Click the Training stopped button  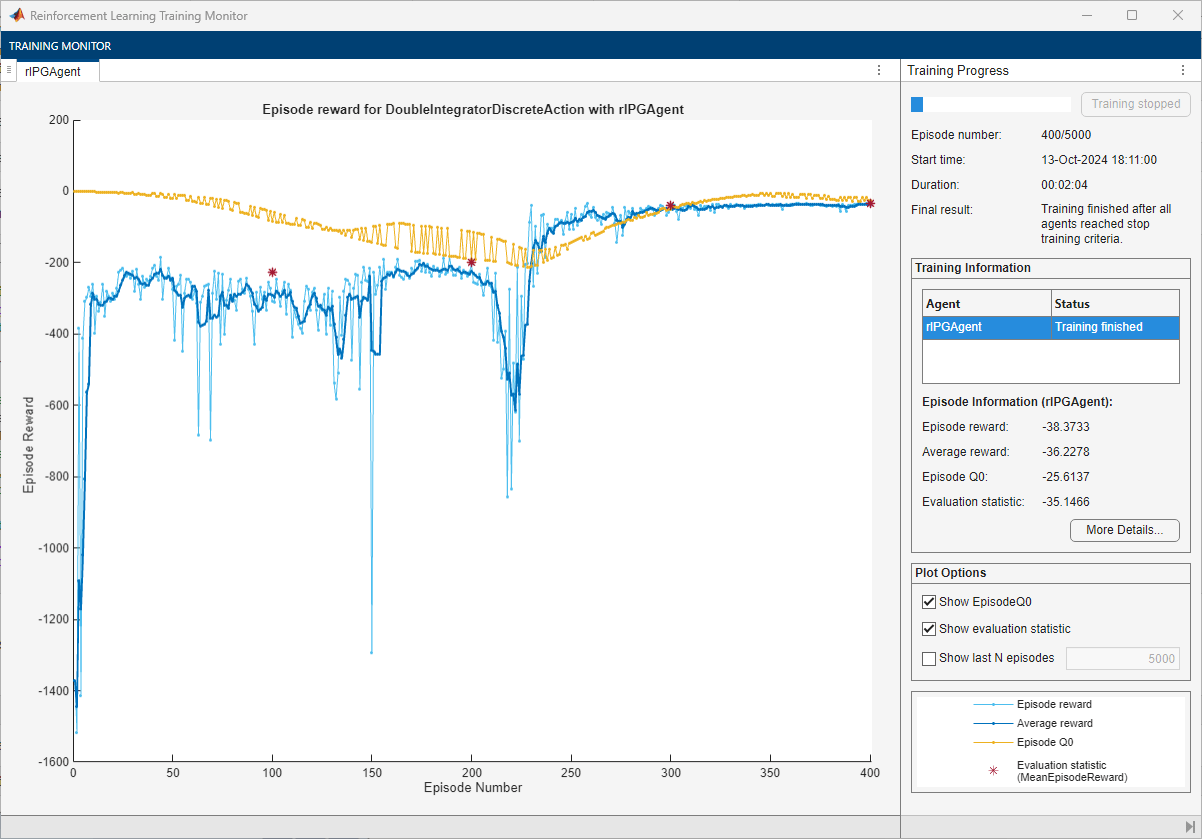click(1135, 104)
